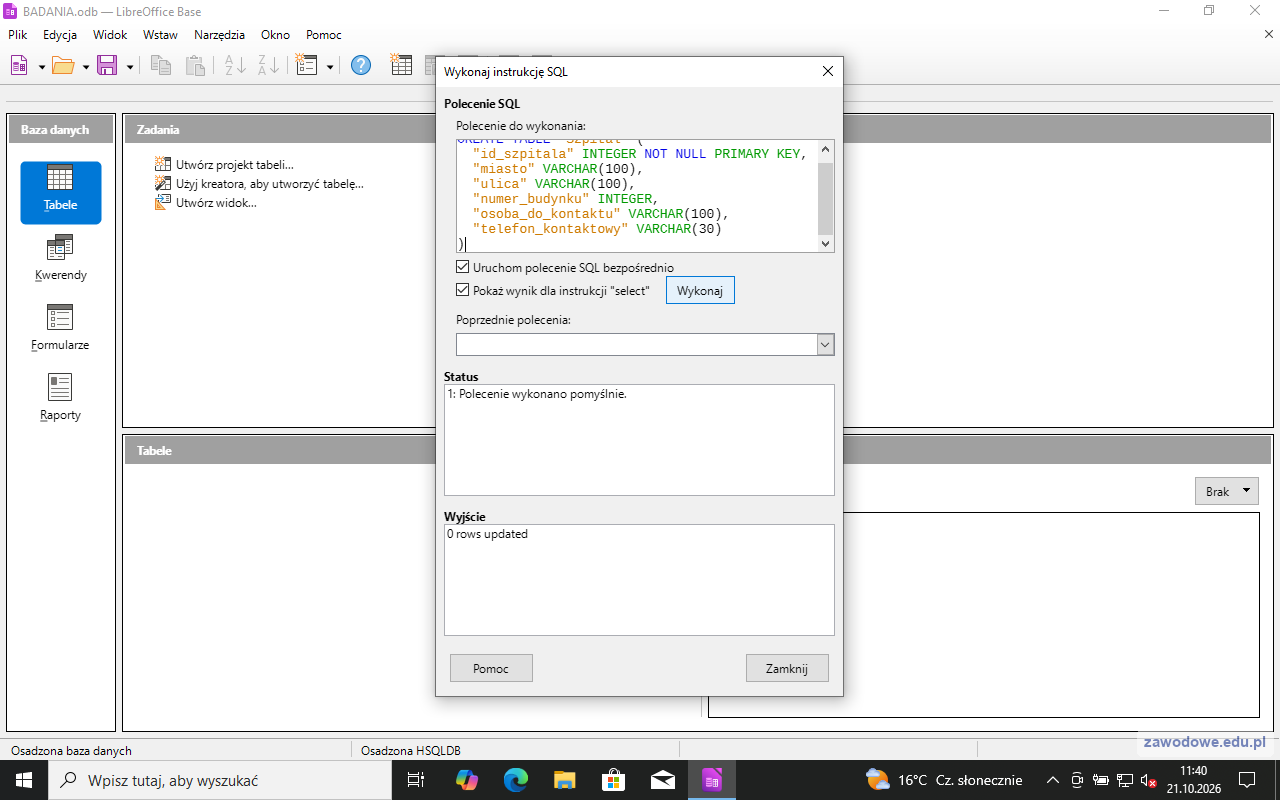This screenshot has width=1280, height=800.
Task: Open the Narzędzia menu
Action: click(219, 34)
